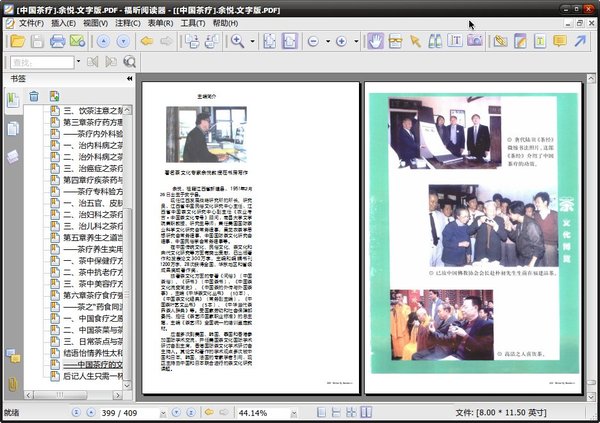This screenshot has height=423, width=600.
Task: Toggle the Pages thumbnail panel
Action: tap(12, 128)
